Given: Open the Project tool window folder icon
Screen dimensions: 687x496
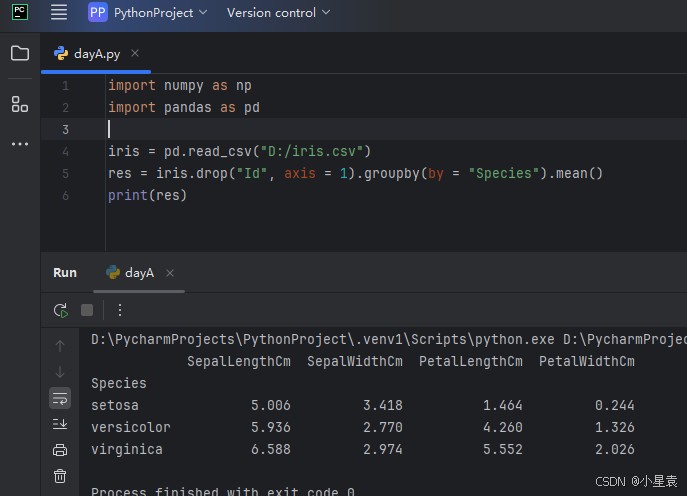Looking at the screenshot, I should pos(20,53).
